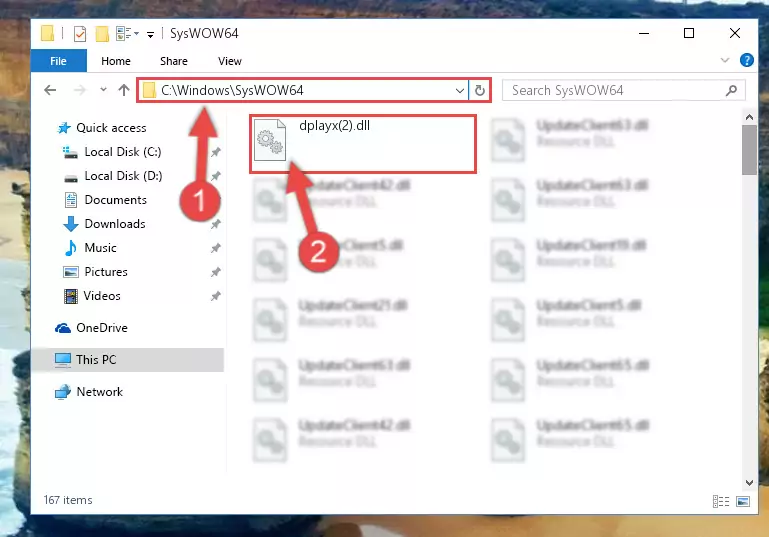The width and height of the screenshot is (769, 537).
Task: Click pin icon beside Downloads
Action: (215, 224)
